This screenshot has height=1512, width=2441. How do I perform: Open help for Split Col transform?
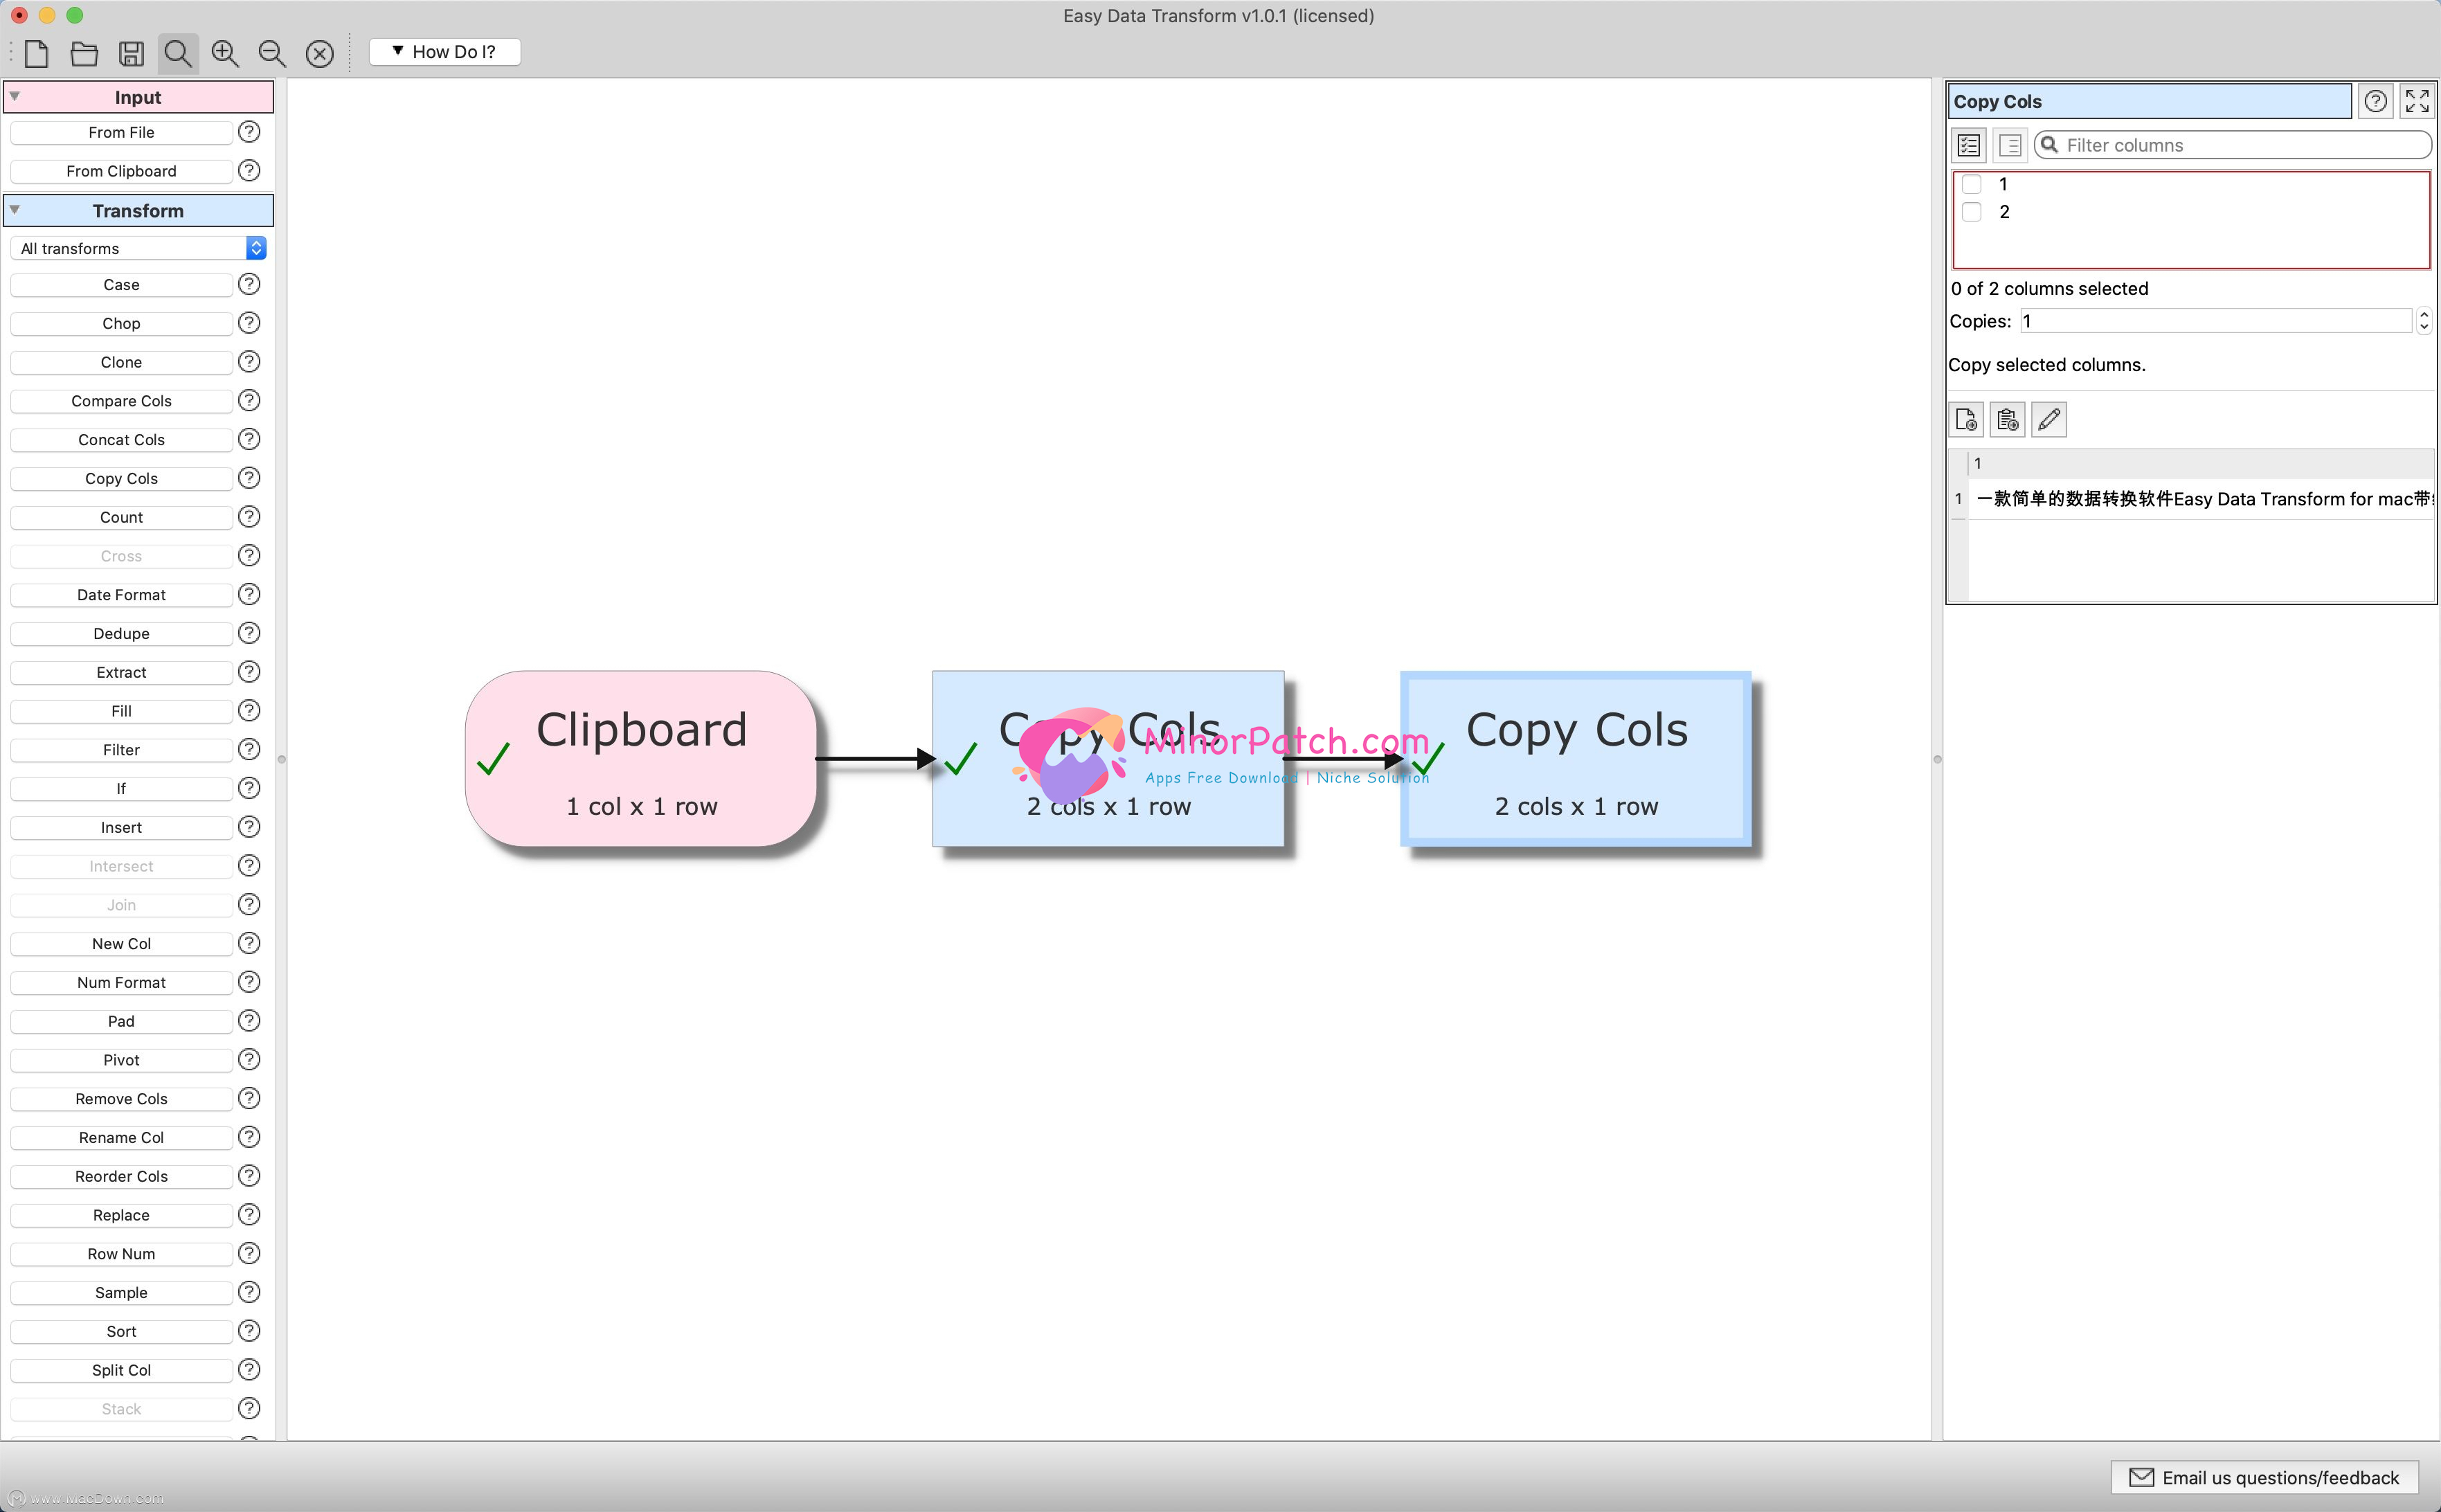coord(249,1370)
